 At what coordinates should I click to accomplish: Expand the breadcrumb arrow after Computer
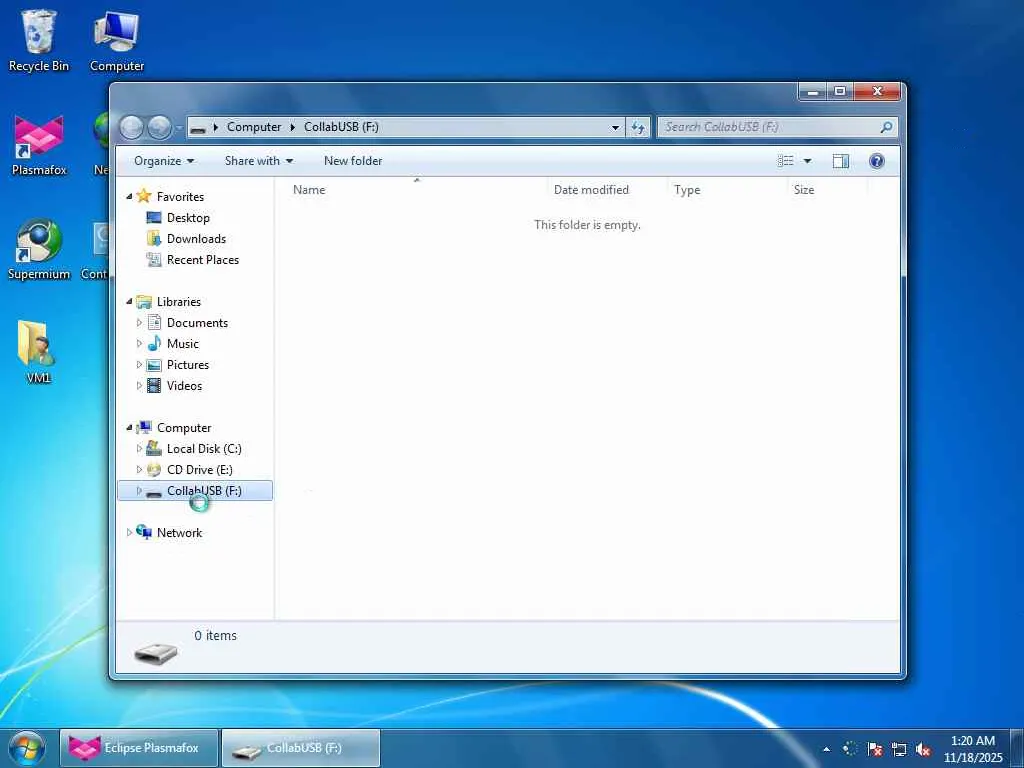click(293, 127)
